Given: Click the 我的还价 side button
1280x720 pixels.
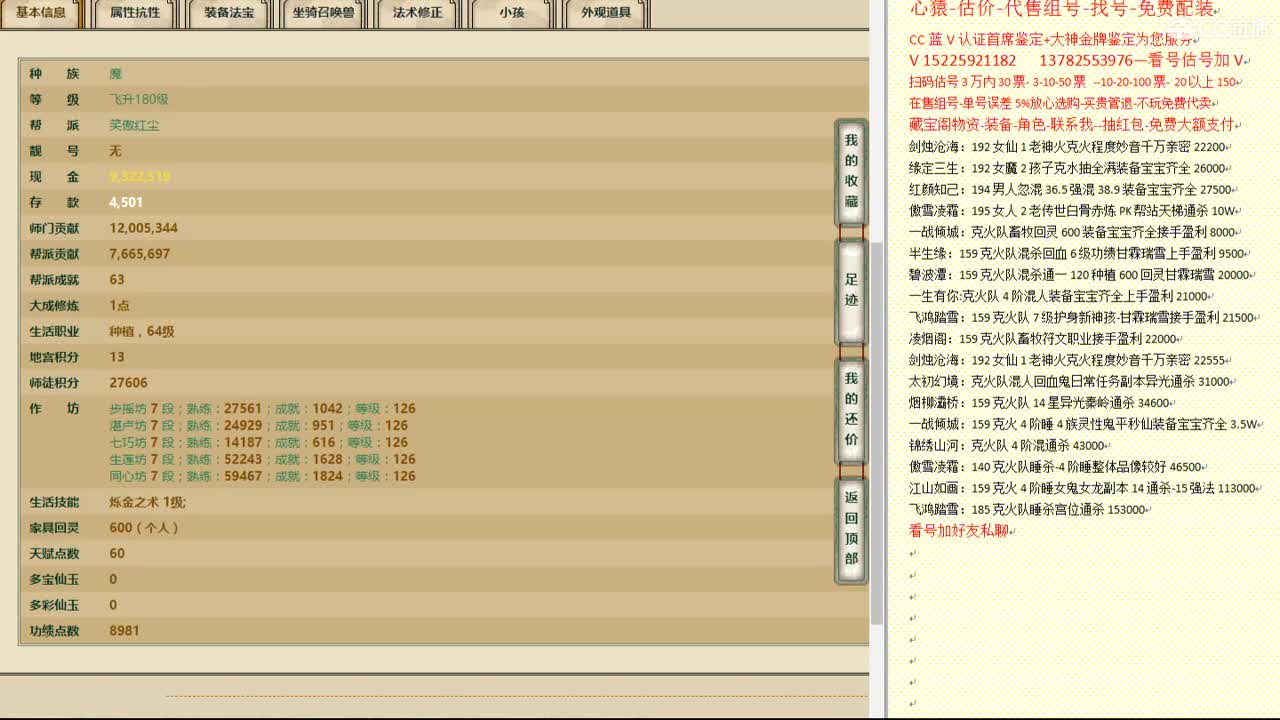Looking at the screenshot, I should click(851, 409).
